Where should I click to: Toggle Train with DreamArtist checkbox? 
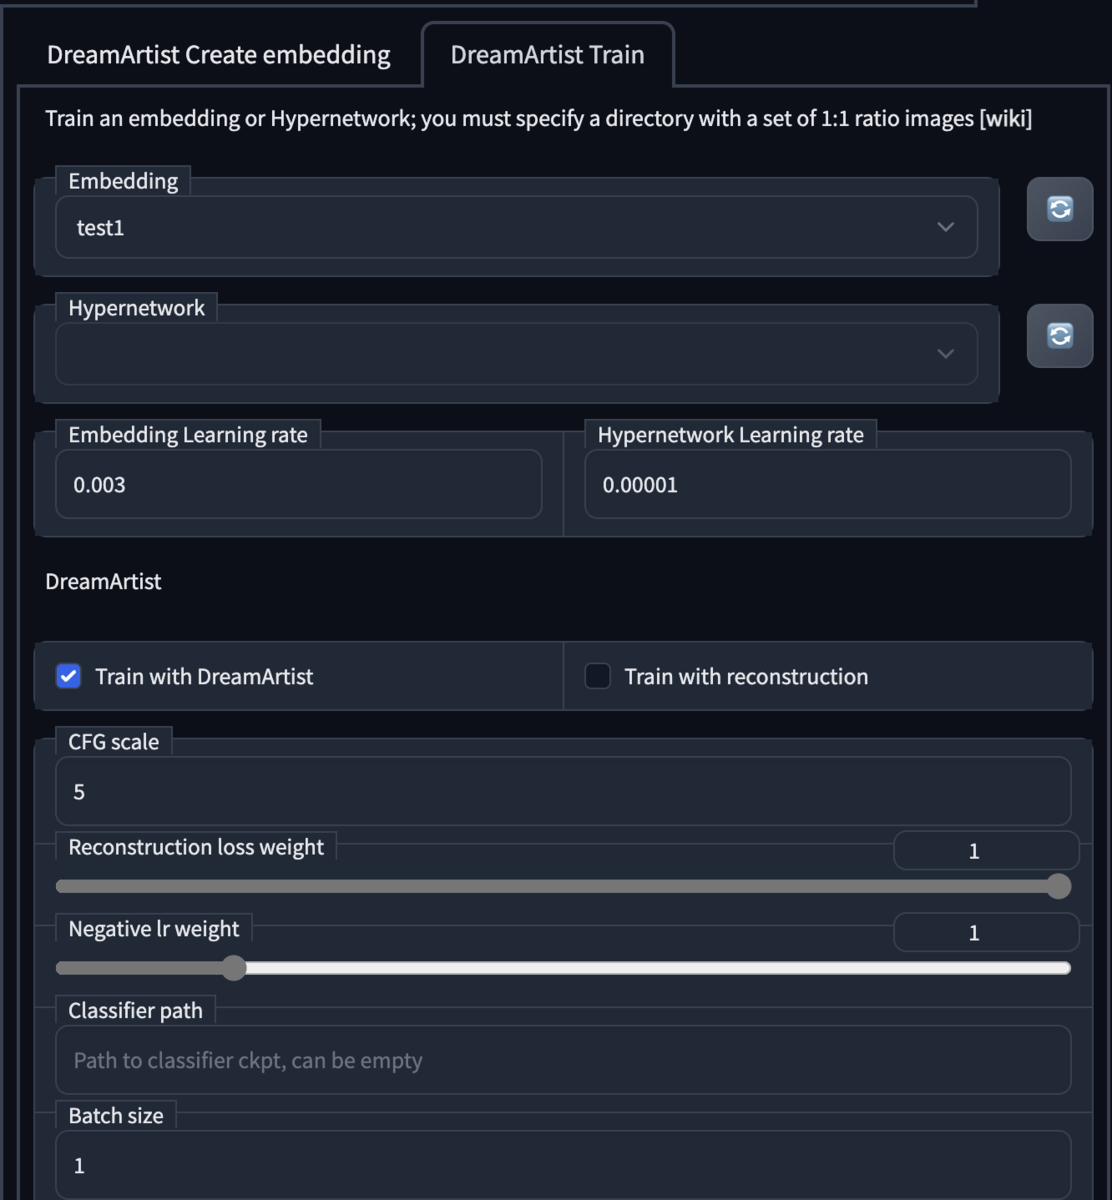tap(69, 676)
